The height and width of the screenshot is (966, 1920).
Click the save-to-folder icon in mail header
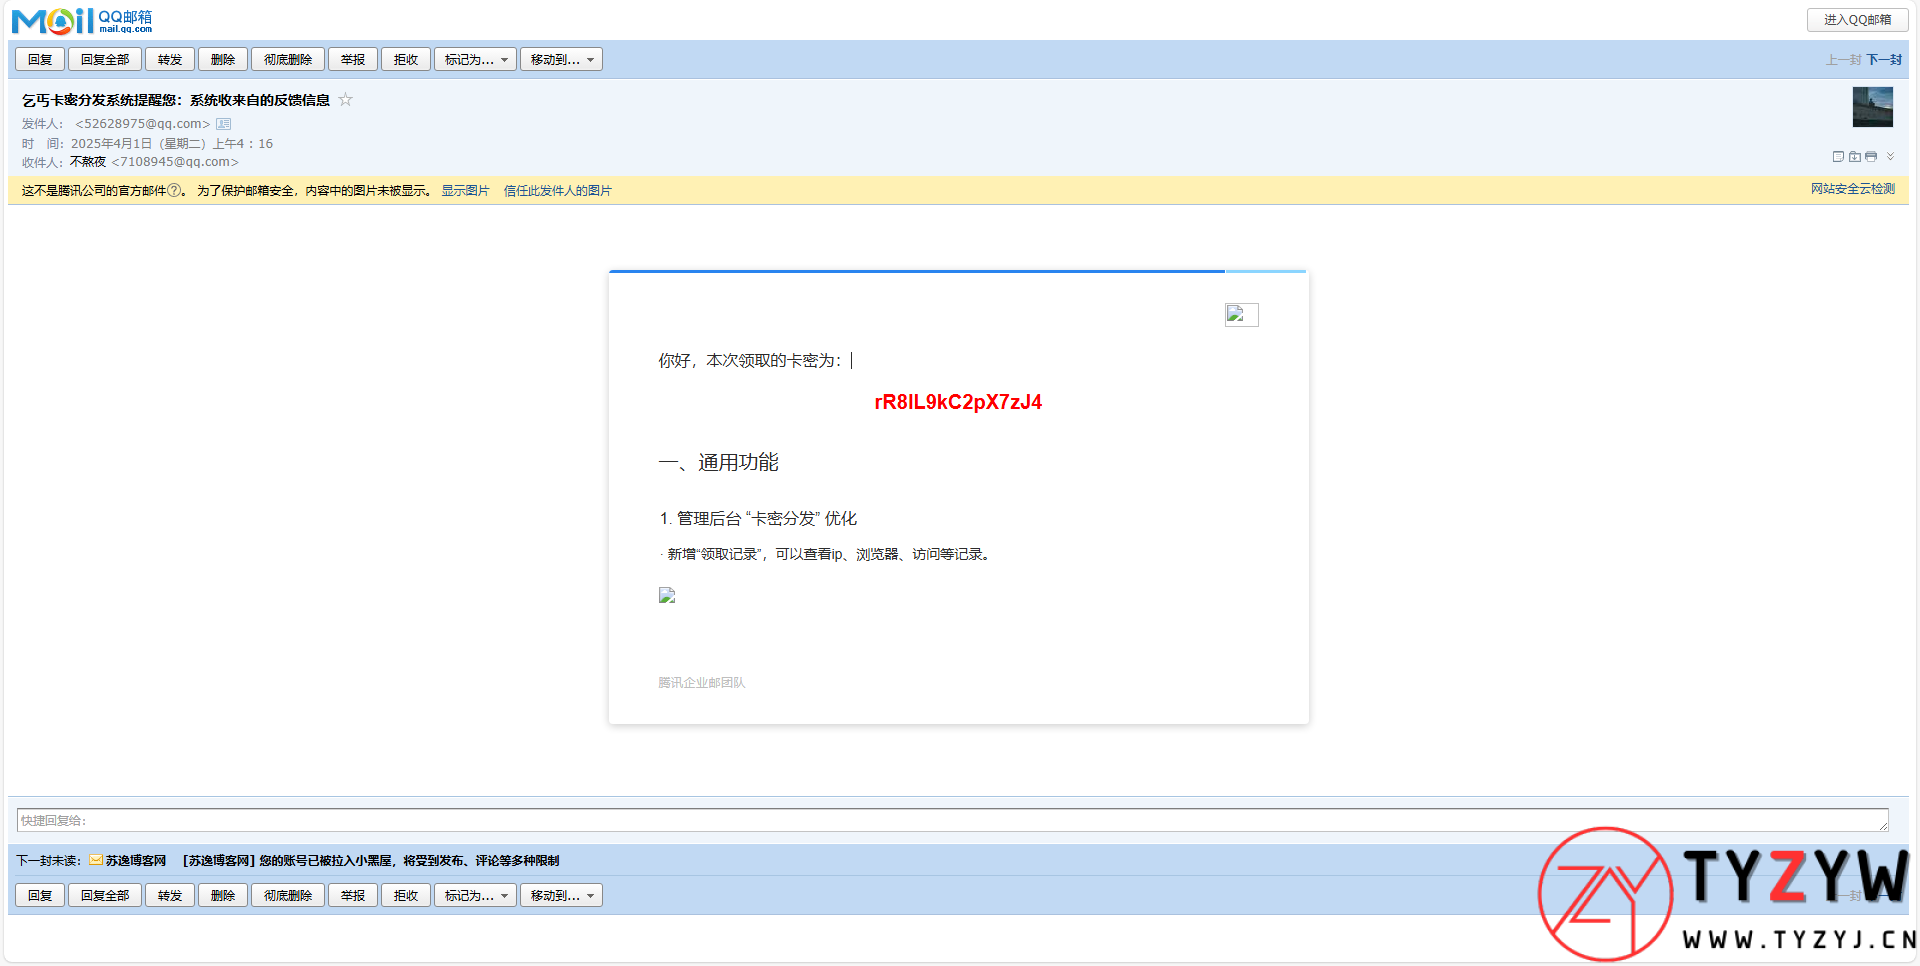point(1854,157)
